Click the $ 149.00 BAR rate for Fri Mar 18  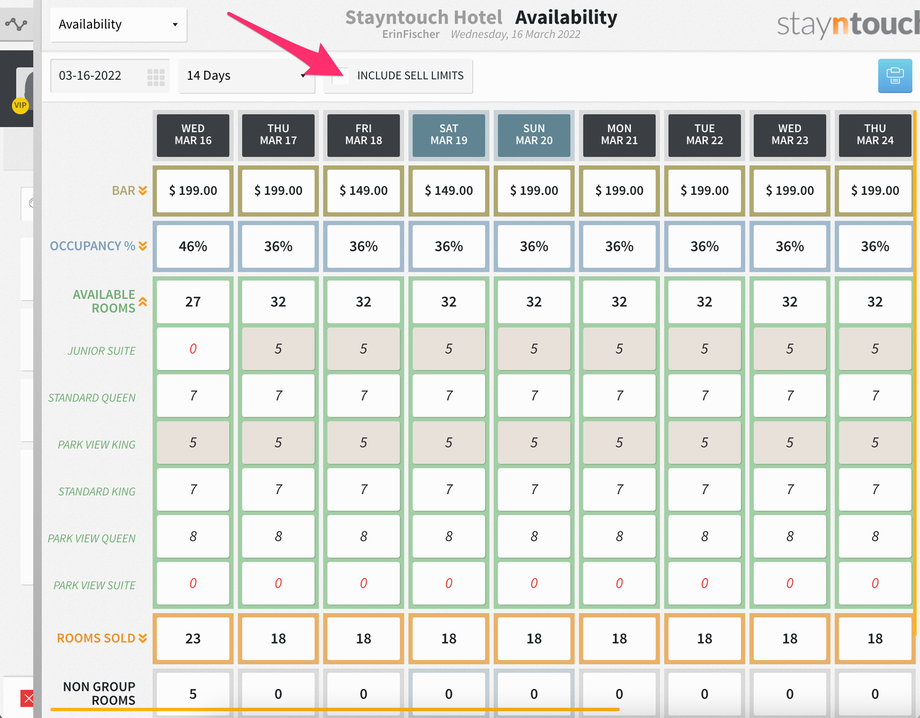click(x=363, y=191)
